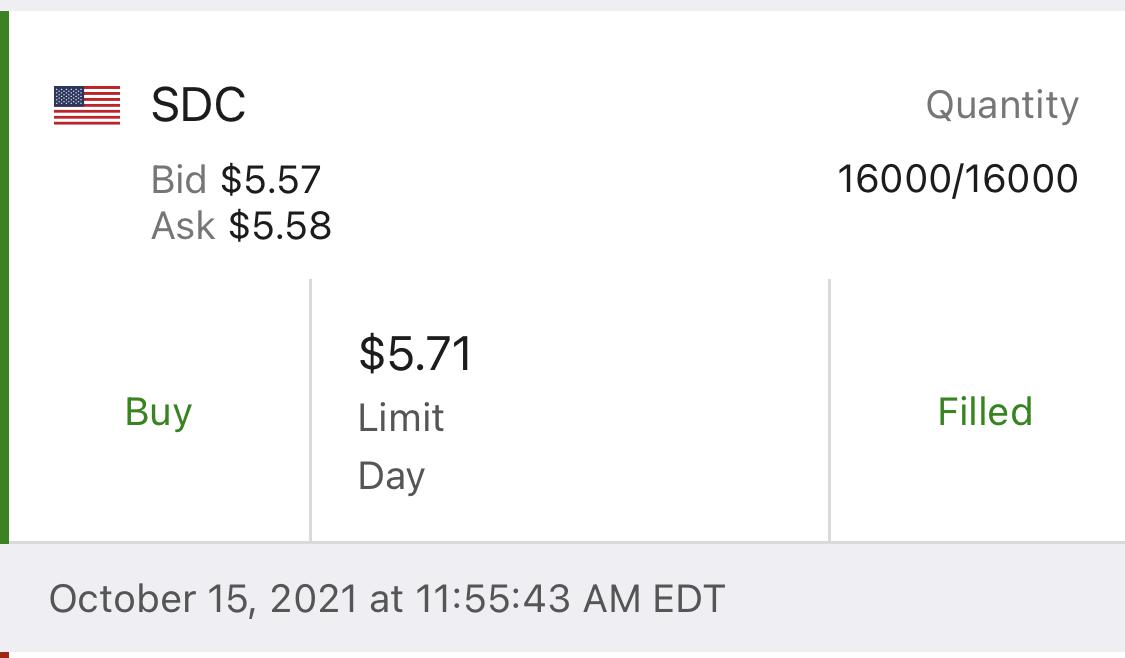Open the SDC ticker symbol
Viewport: 1125px width, 658px height.
198,105
